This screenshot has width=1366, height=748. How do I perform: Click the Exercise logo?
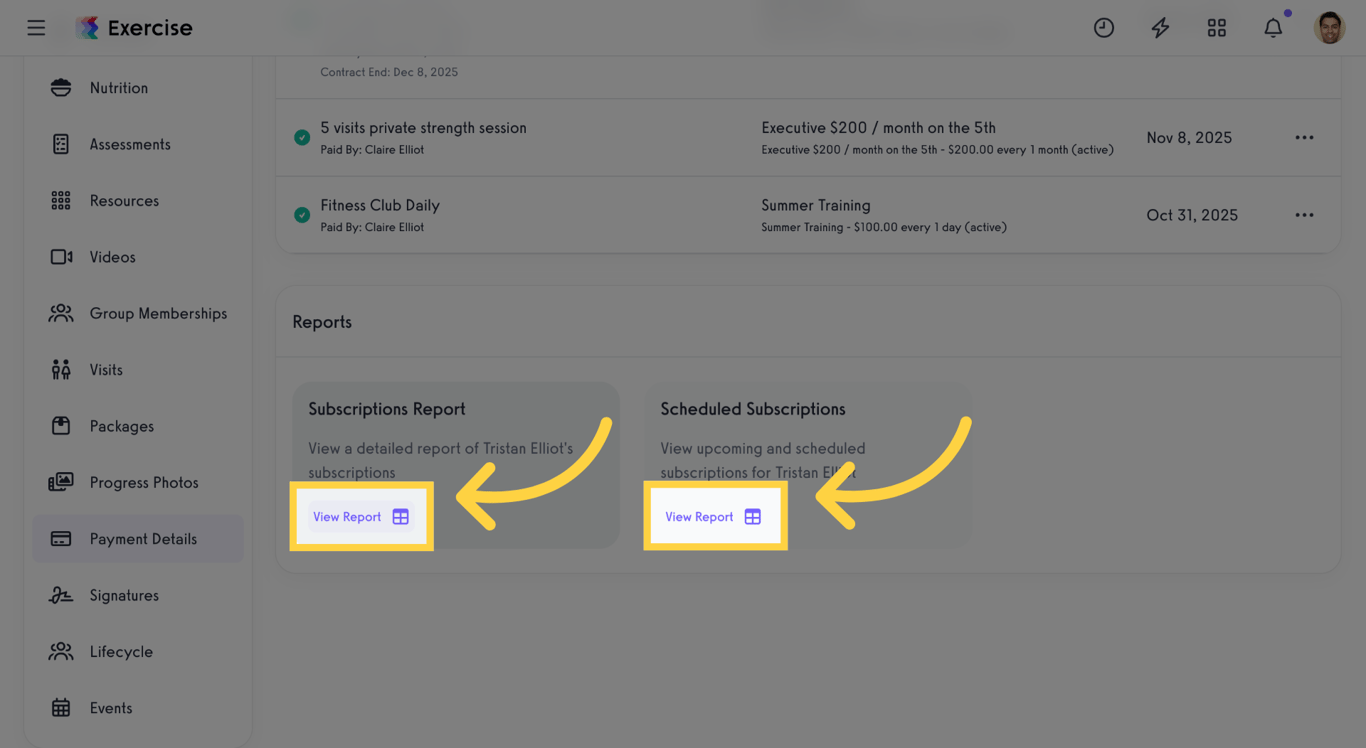(134, 28)
